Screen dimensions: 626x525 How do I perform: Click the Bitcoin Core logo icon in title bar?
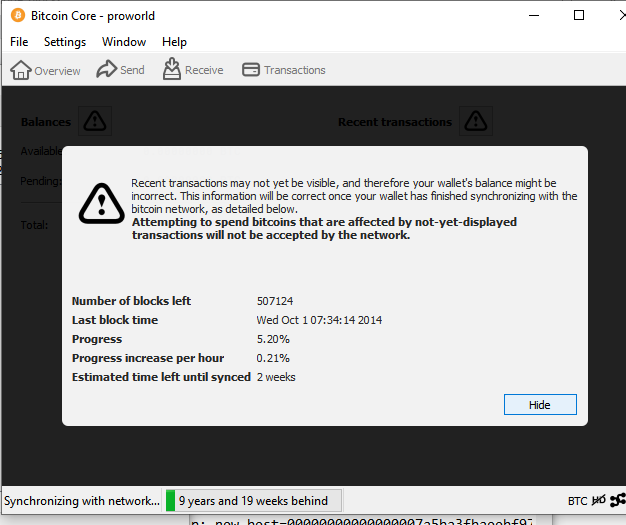point(18,16)
